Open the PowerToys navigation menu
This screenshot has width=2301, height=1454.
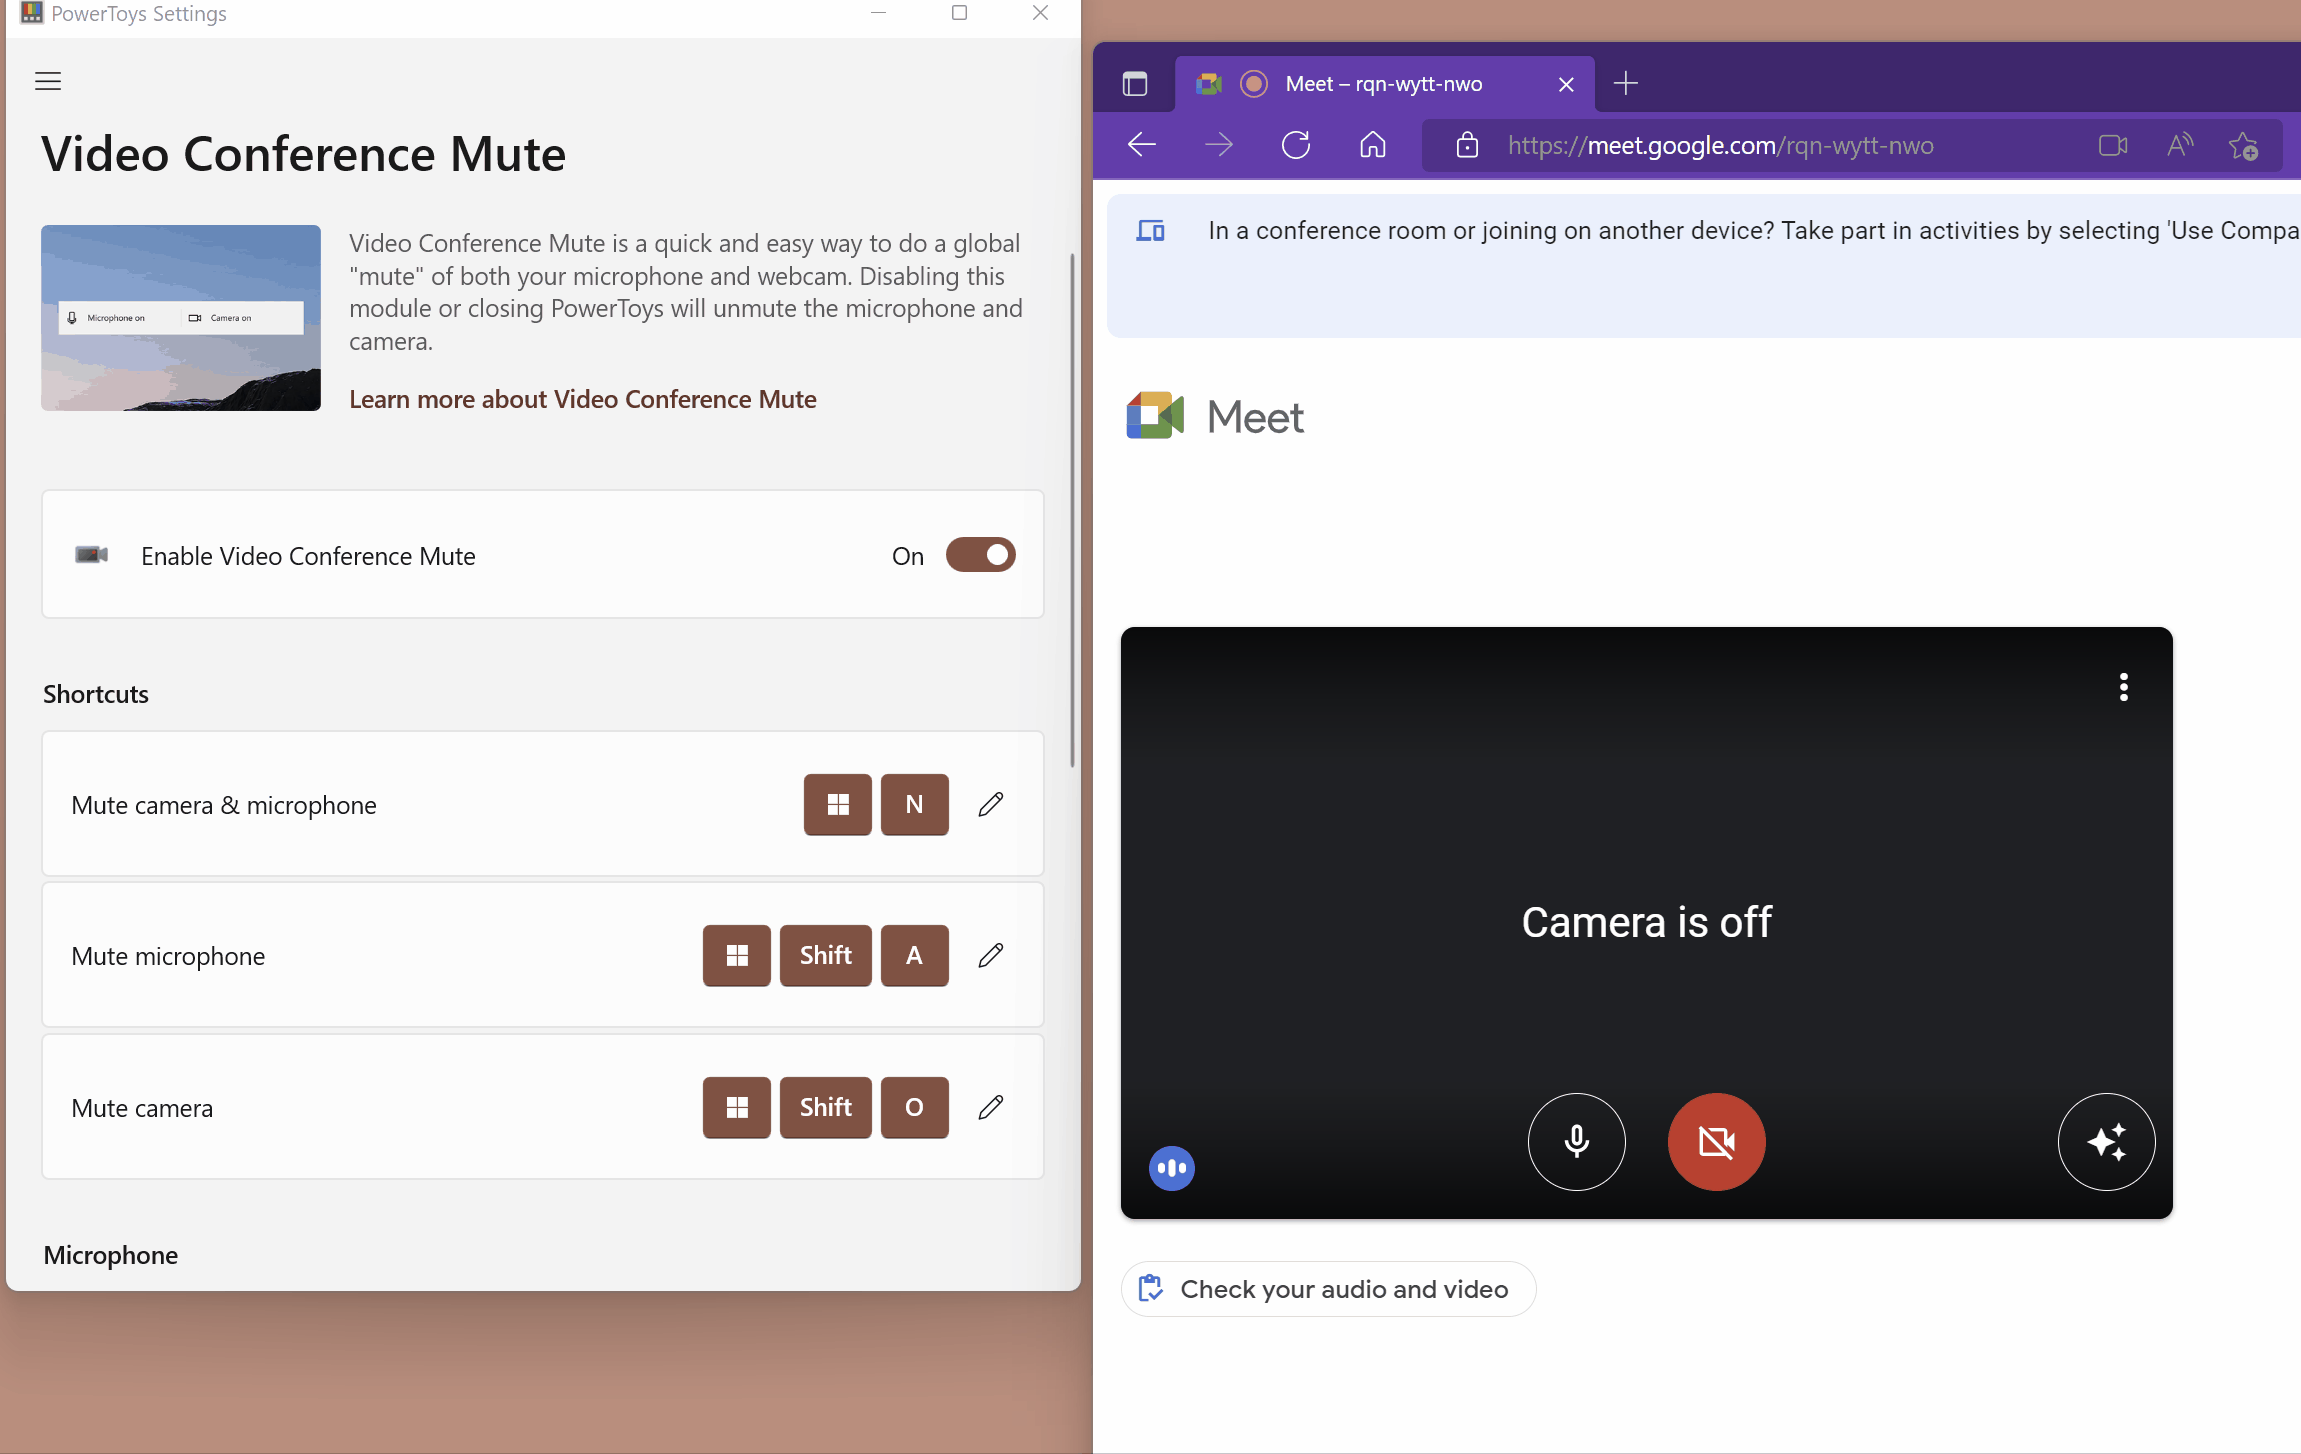(47, 81)
